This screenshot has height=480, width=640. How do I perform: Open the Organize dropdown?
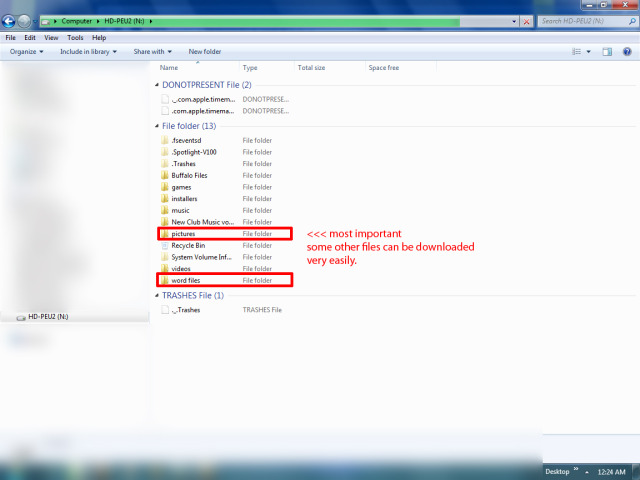coord(27,51)
